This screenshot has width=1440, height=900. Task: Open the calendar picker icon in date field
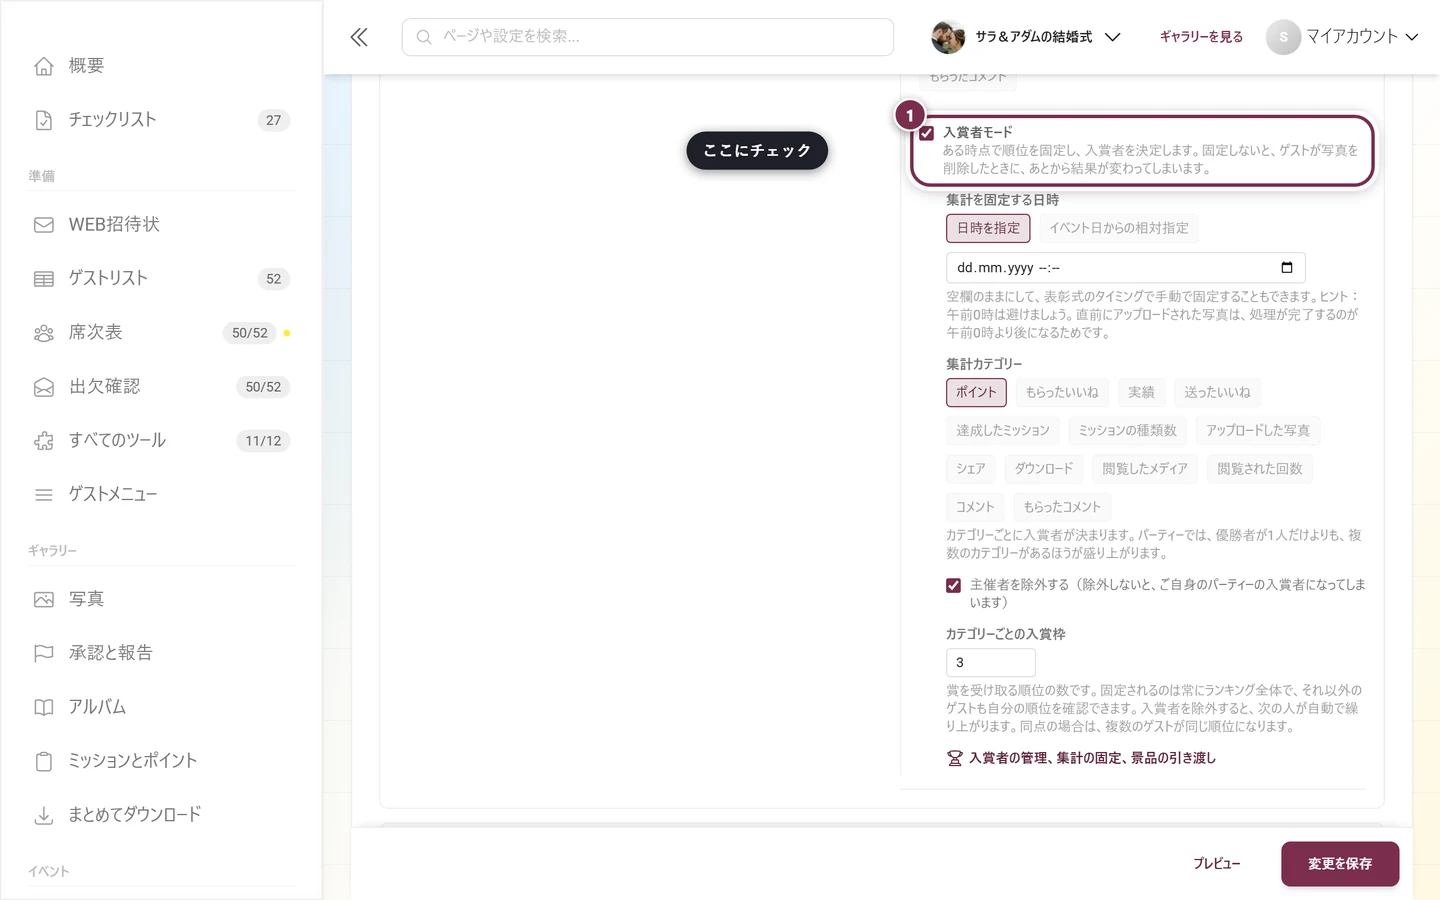click(x=1287, y=267)
